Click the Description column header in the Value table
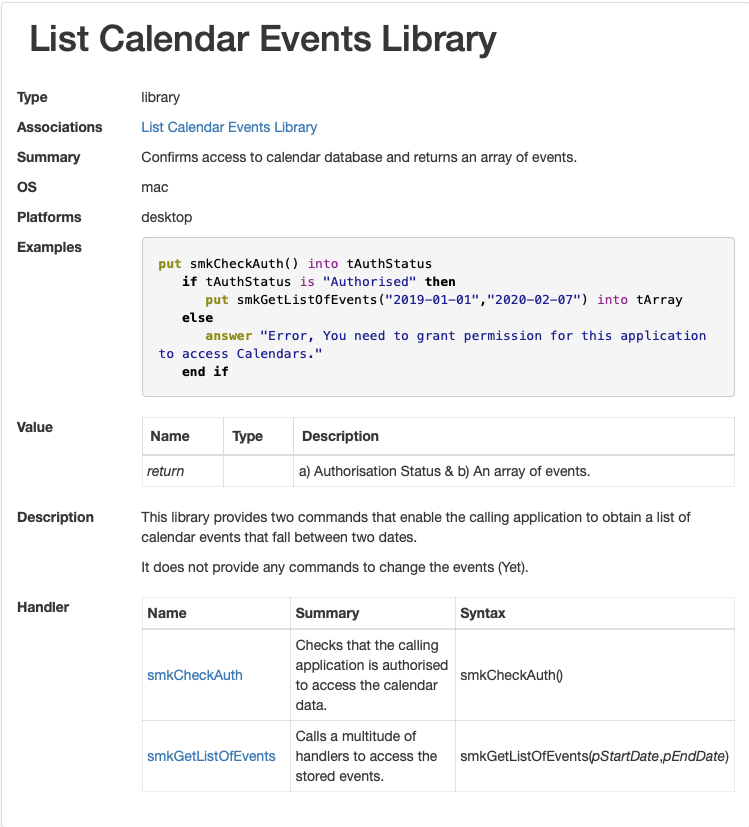 point(340,436)
